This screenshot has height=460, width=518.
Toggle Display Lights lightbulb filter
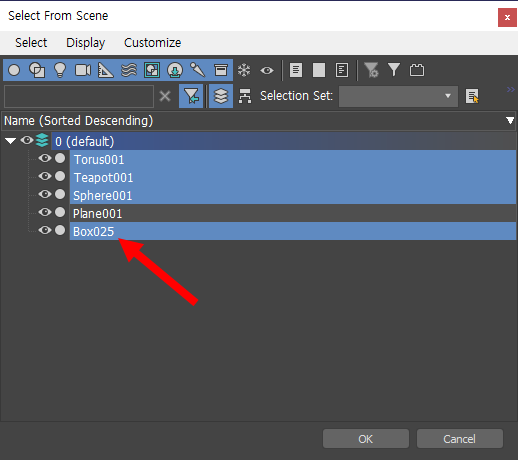60,70
